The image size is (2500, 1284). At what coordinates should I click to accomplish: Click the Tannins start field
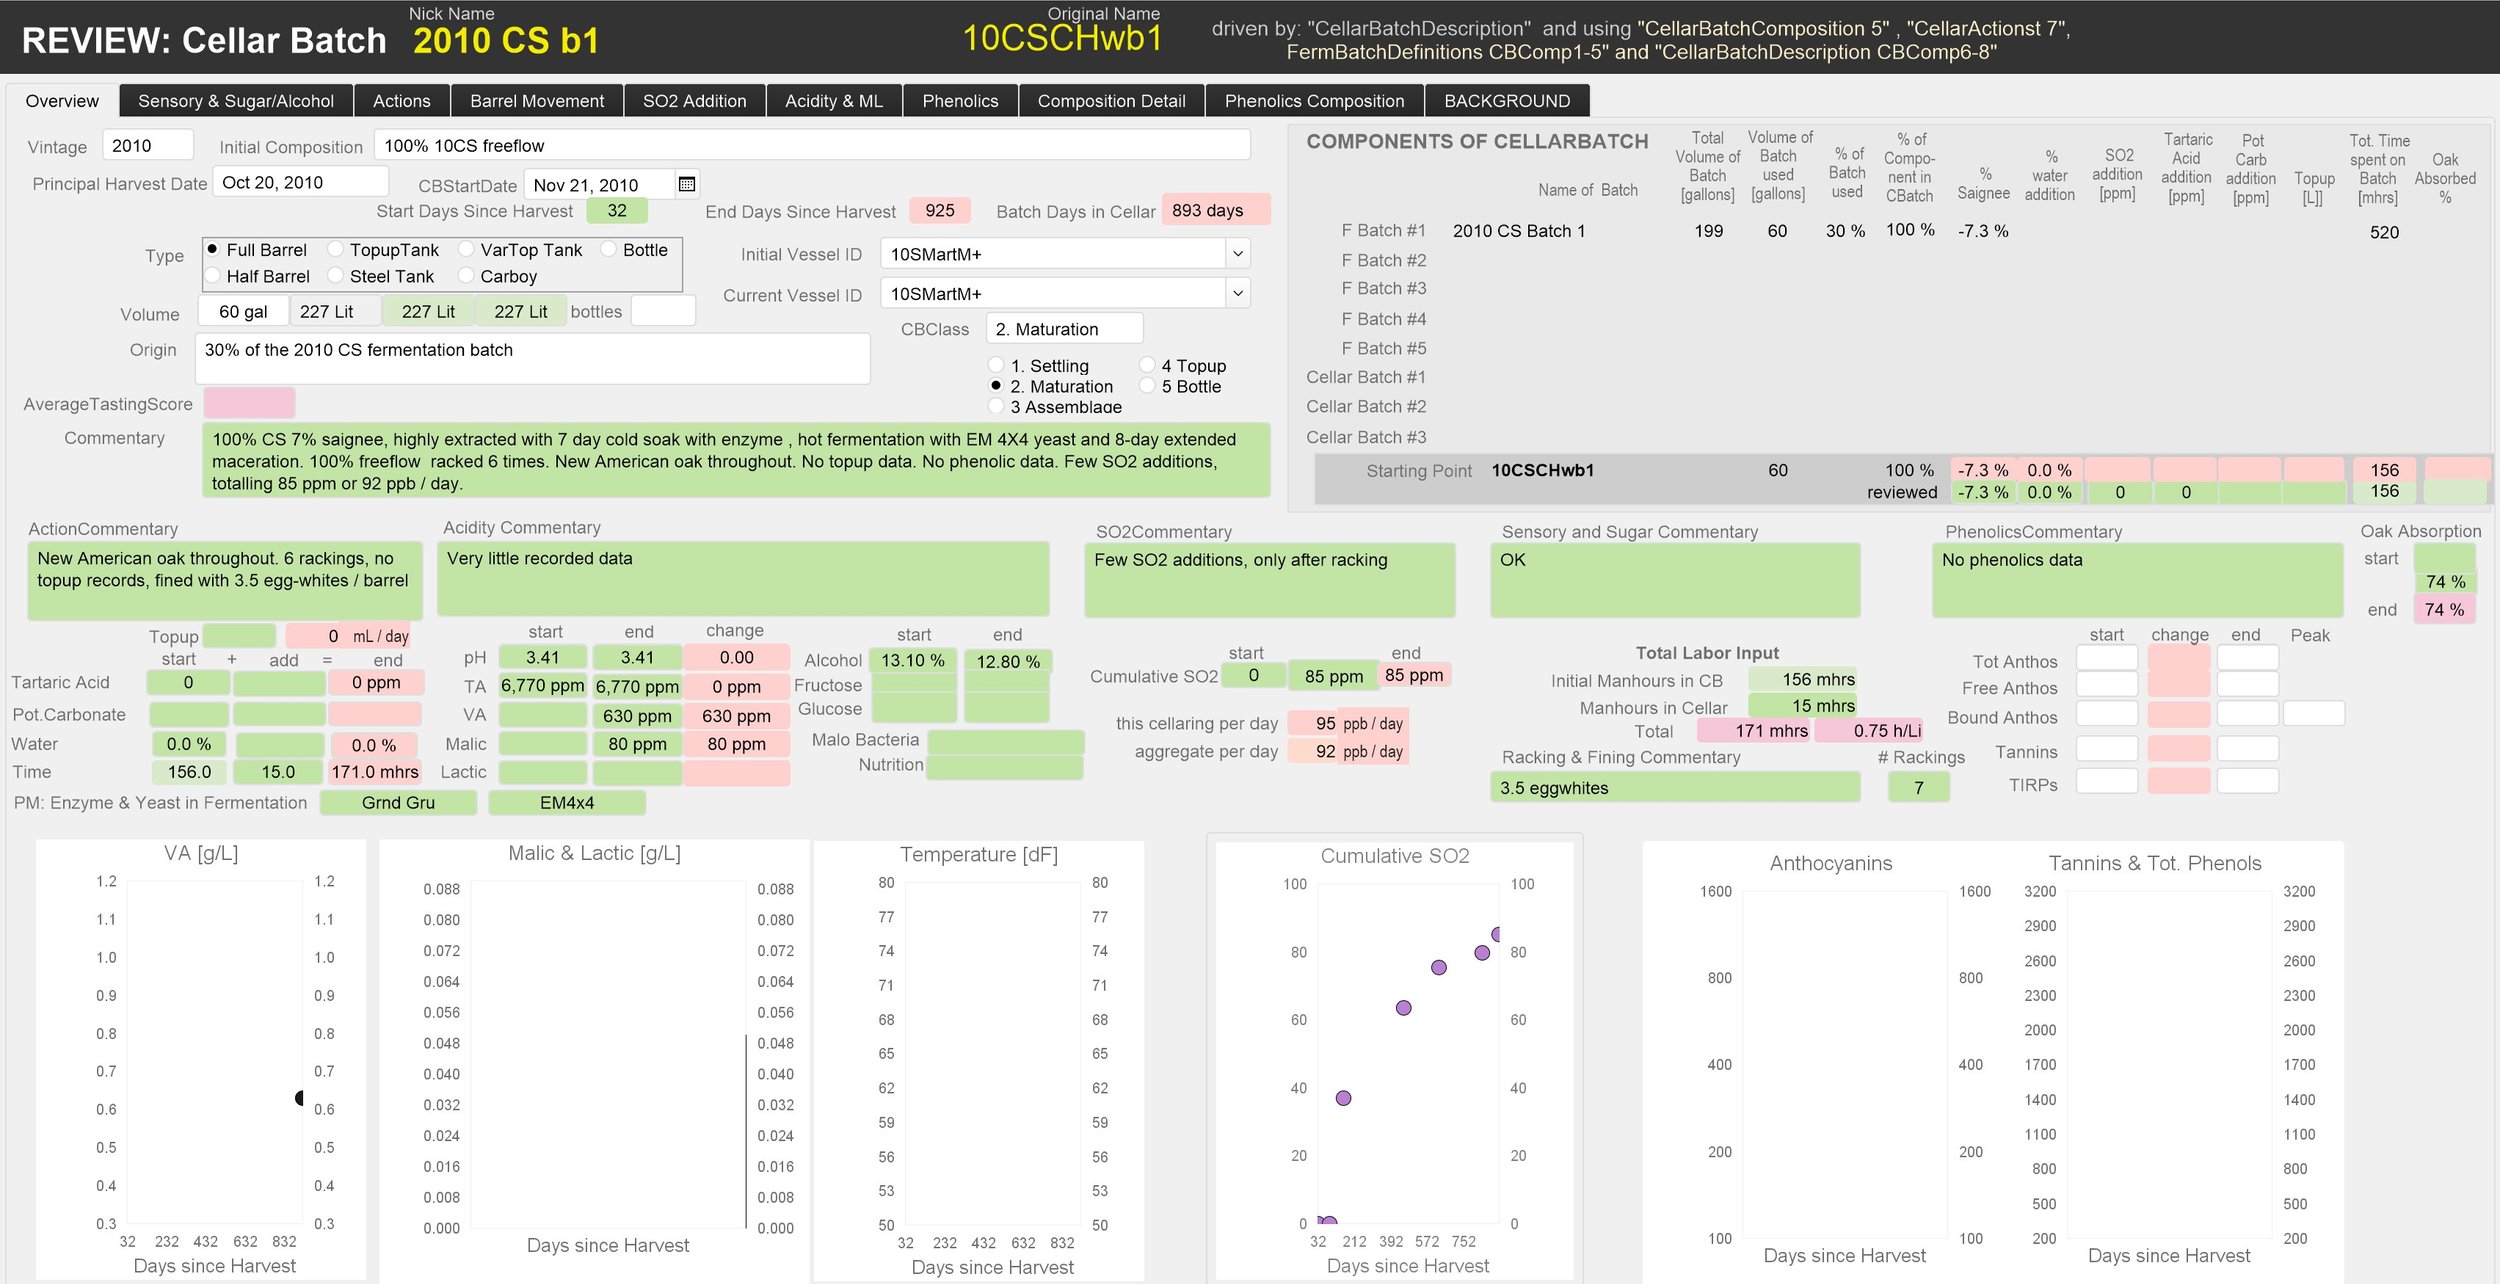pos(2107,749)
